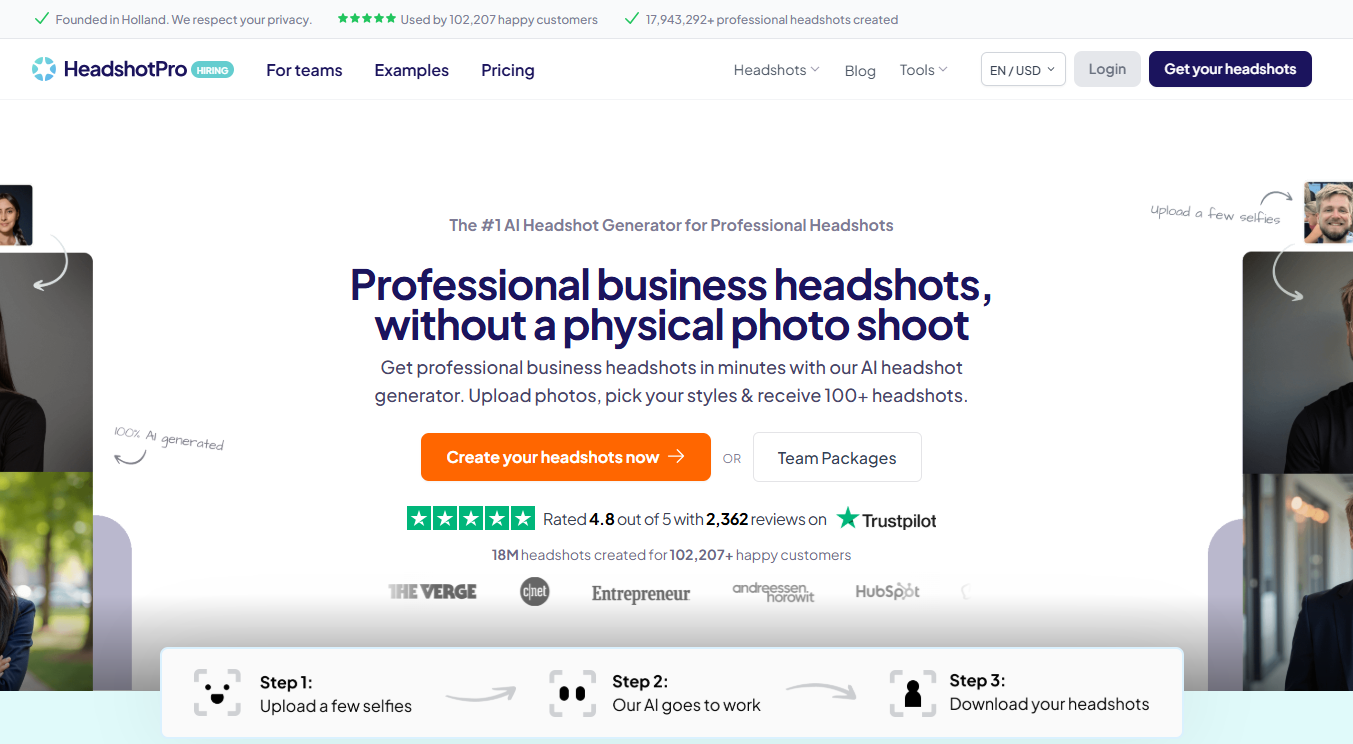This screenshot has width=1353, height=744.
Task: Click the Trustpilot logo
Action: pyautogui.click(x=887, y=519)
